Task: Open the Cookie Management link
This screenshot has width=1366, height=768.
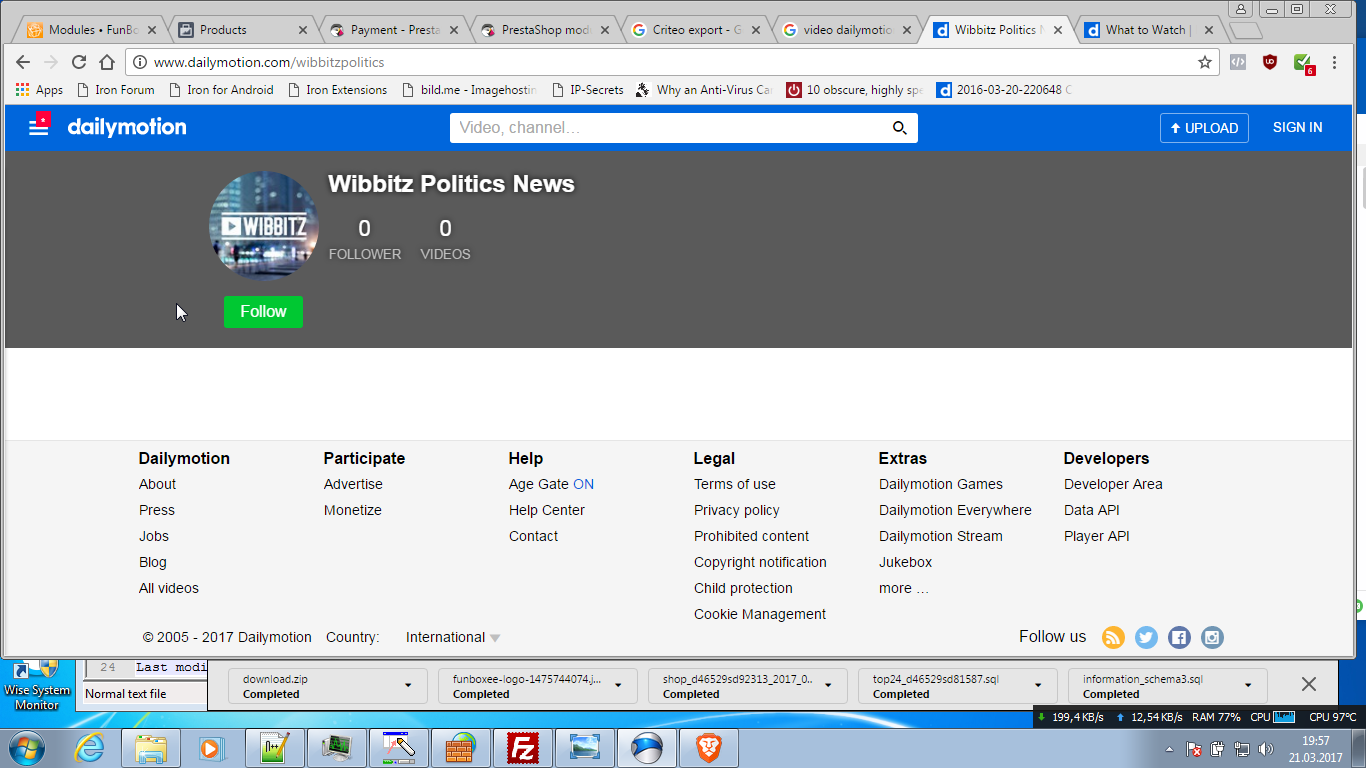Action: (x=760, y=614)
